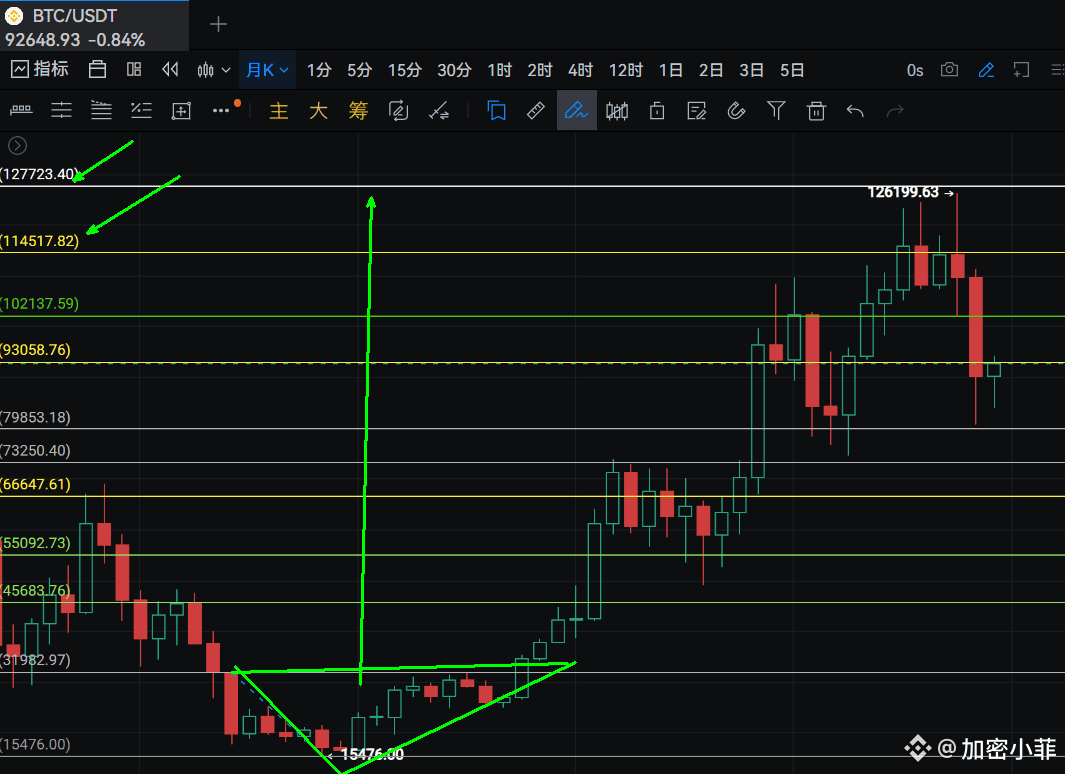Viewport: 1065px width, 774px height.
Task: Toggle the freehand brush drawing tool
Action: pyautogui.click(x=576, y=110)
